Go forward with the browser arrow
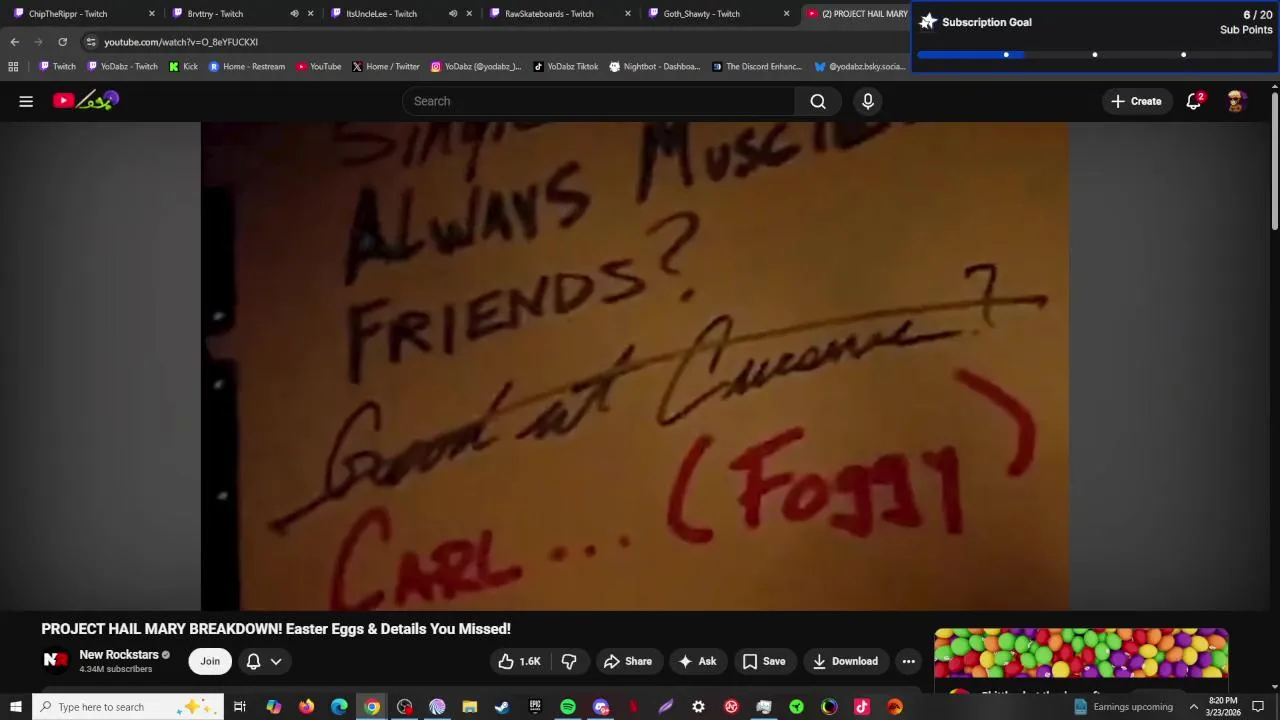 click(38, 42)
